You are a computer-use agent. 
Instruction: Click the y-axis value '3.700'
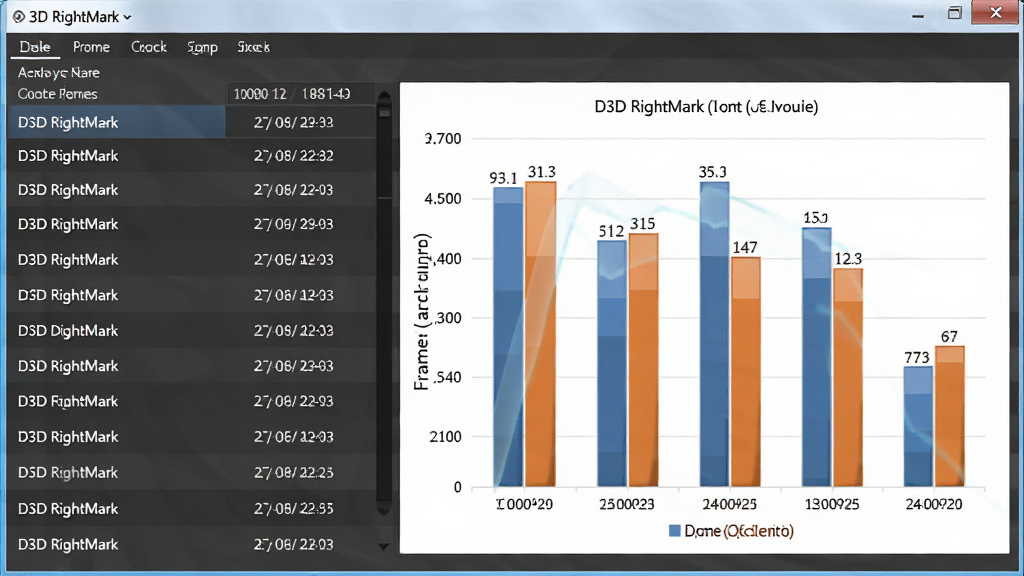coord(443,138)
